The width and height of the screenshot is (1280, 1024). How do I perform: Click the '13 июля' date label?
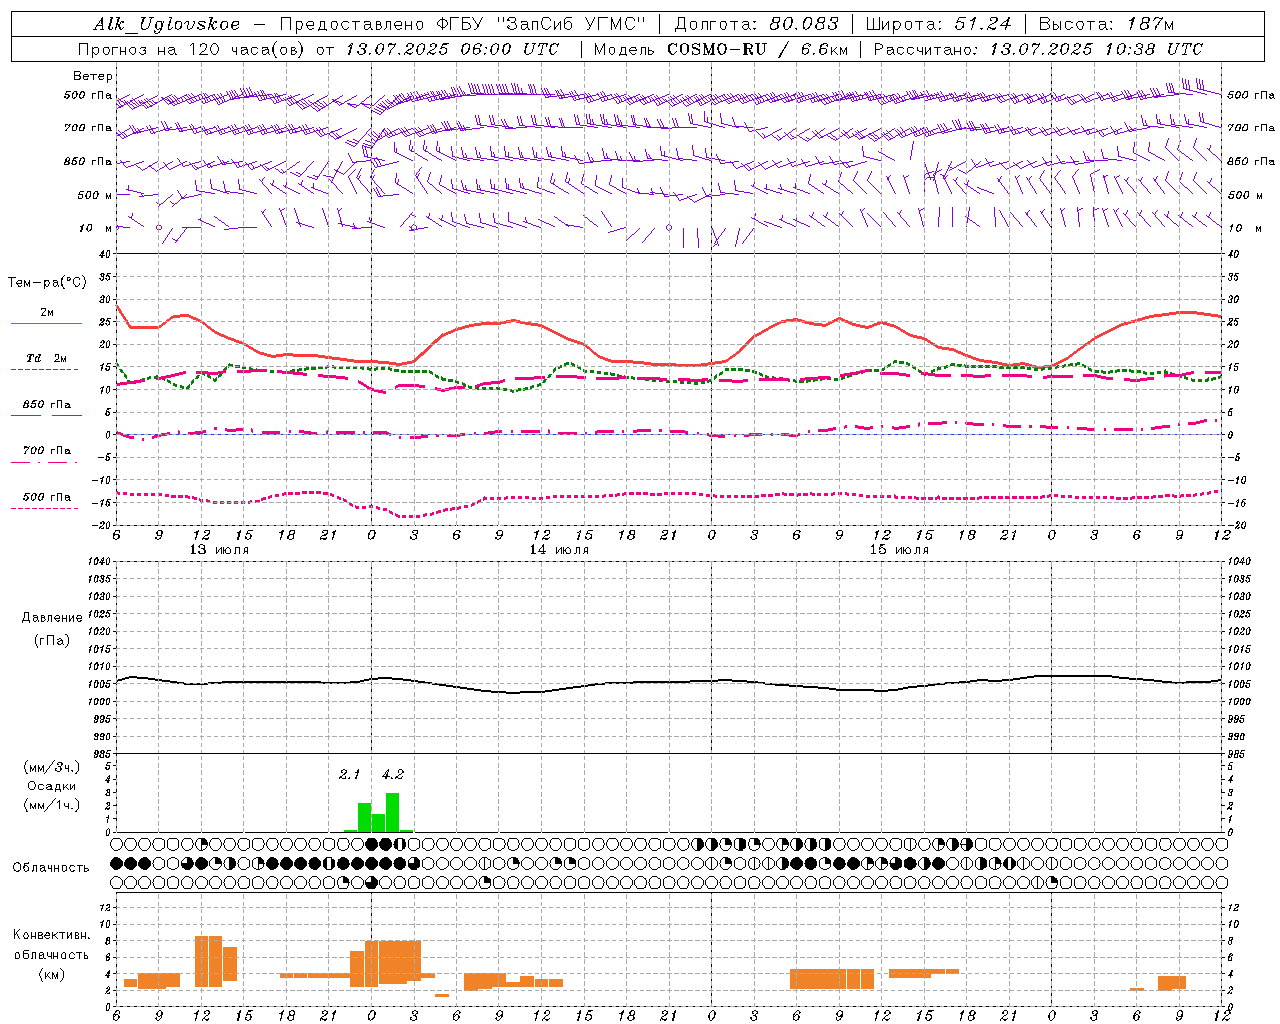[219, 550]
